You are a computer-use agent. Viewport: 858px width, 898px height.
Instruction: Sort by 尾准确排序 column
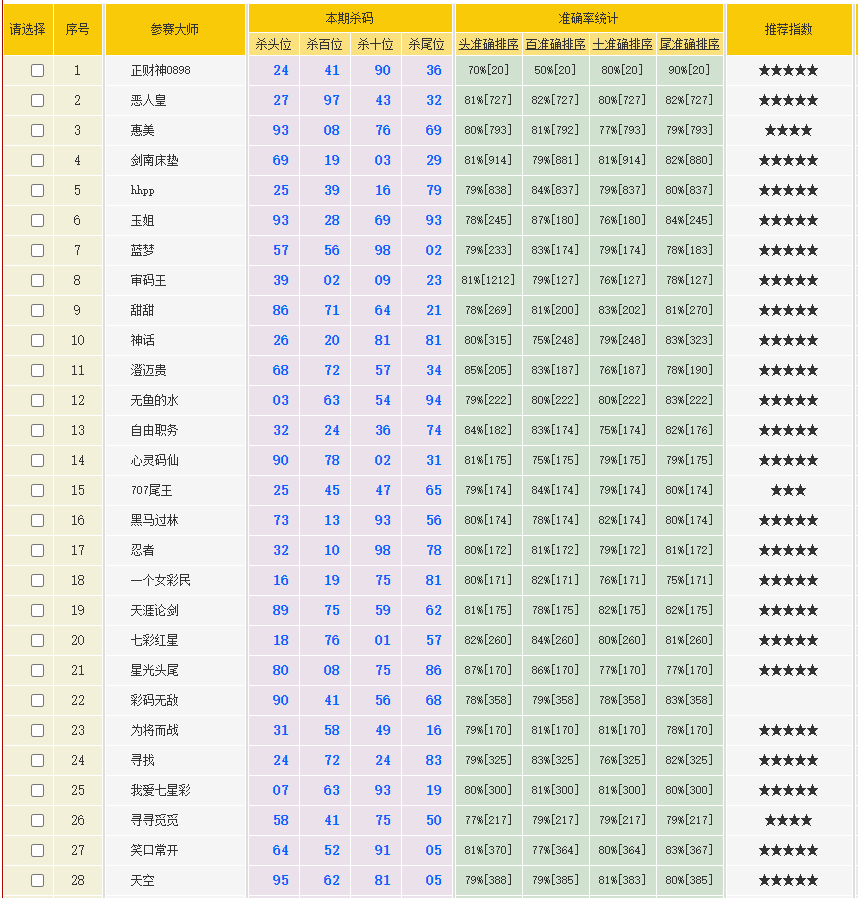pyautogui.click(x=689, y=45)
